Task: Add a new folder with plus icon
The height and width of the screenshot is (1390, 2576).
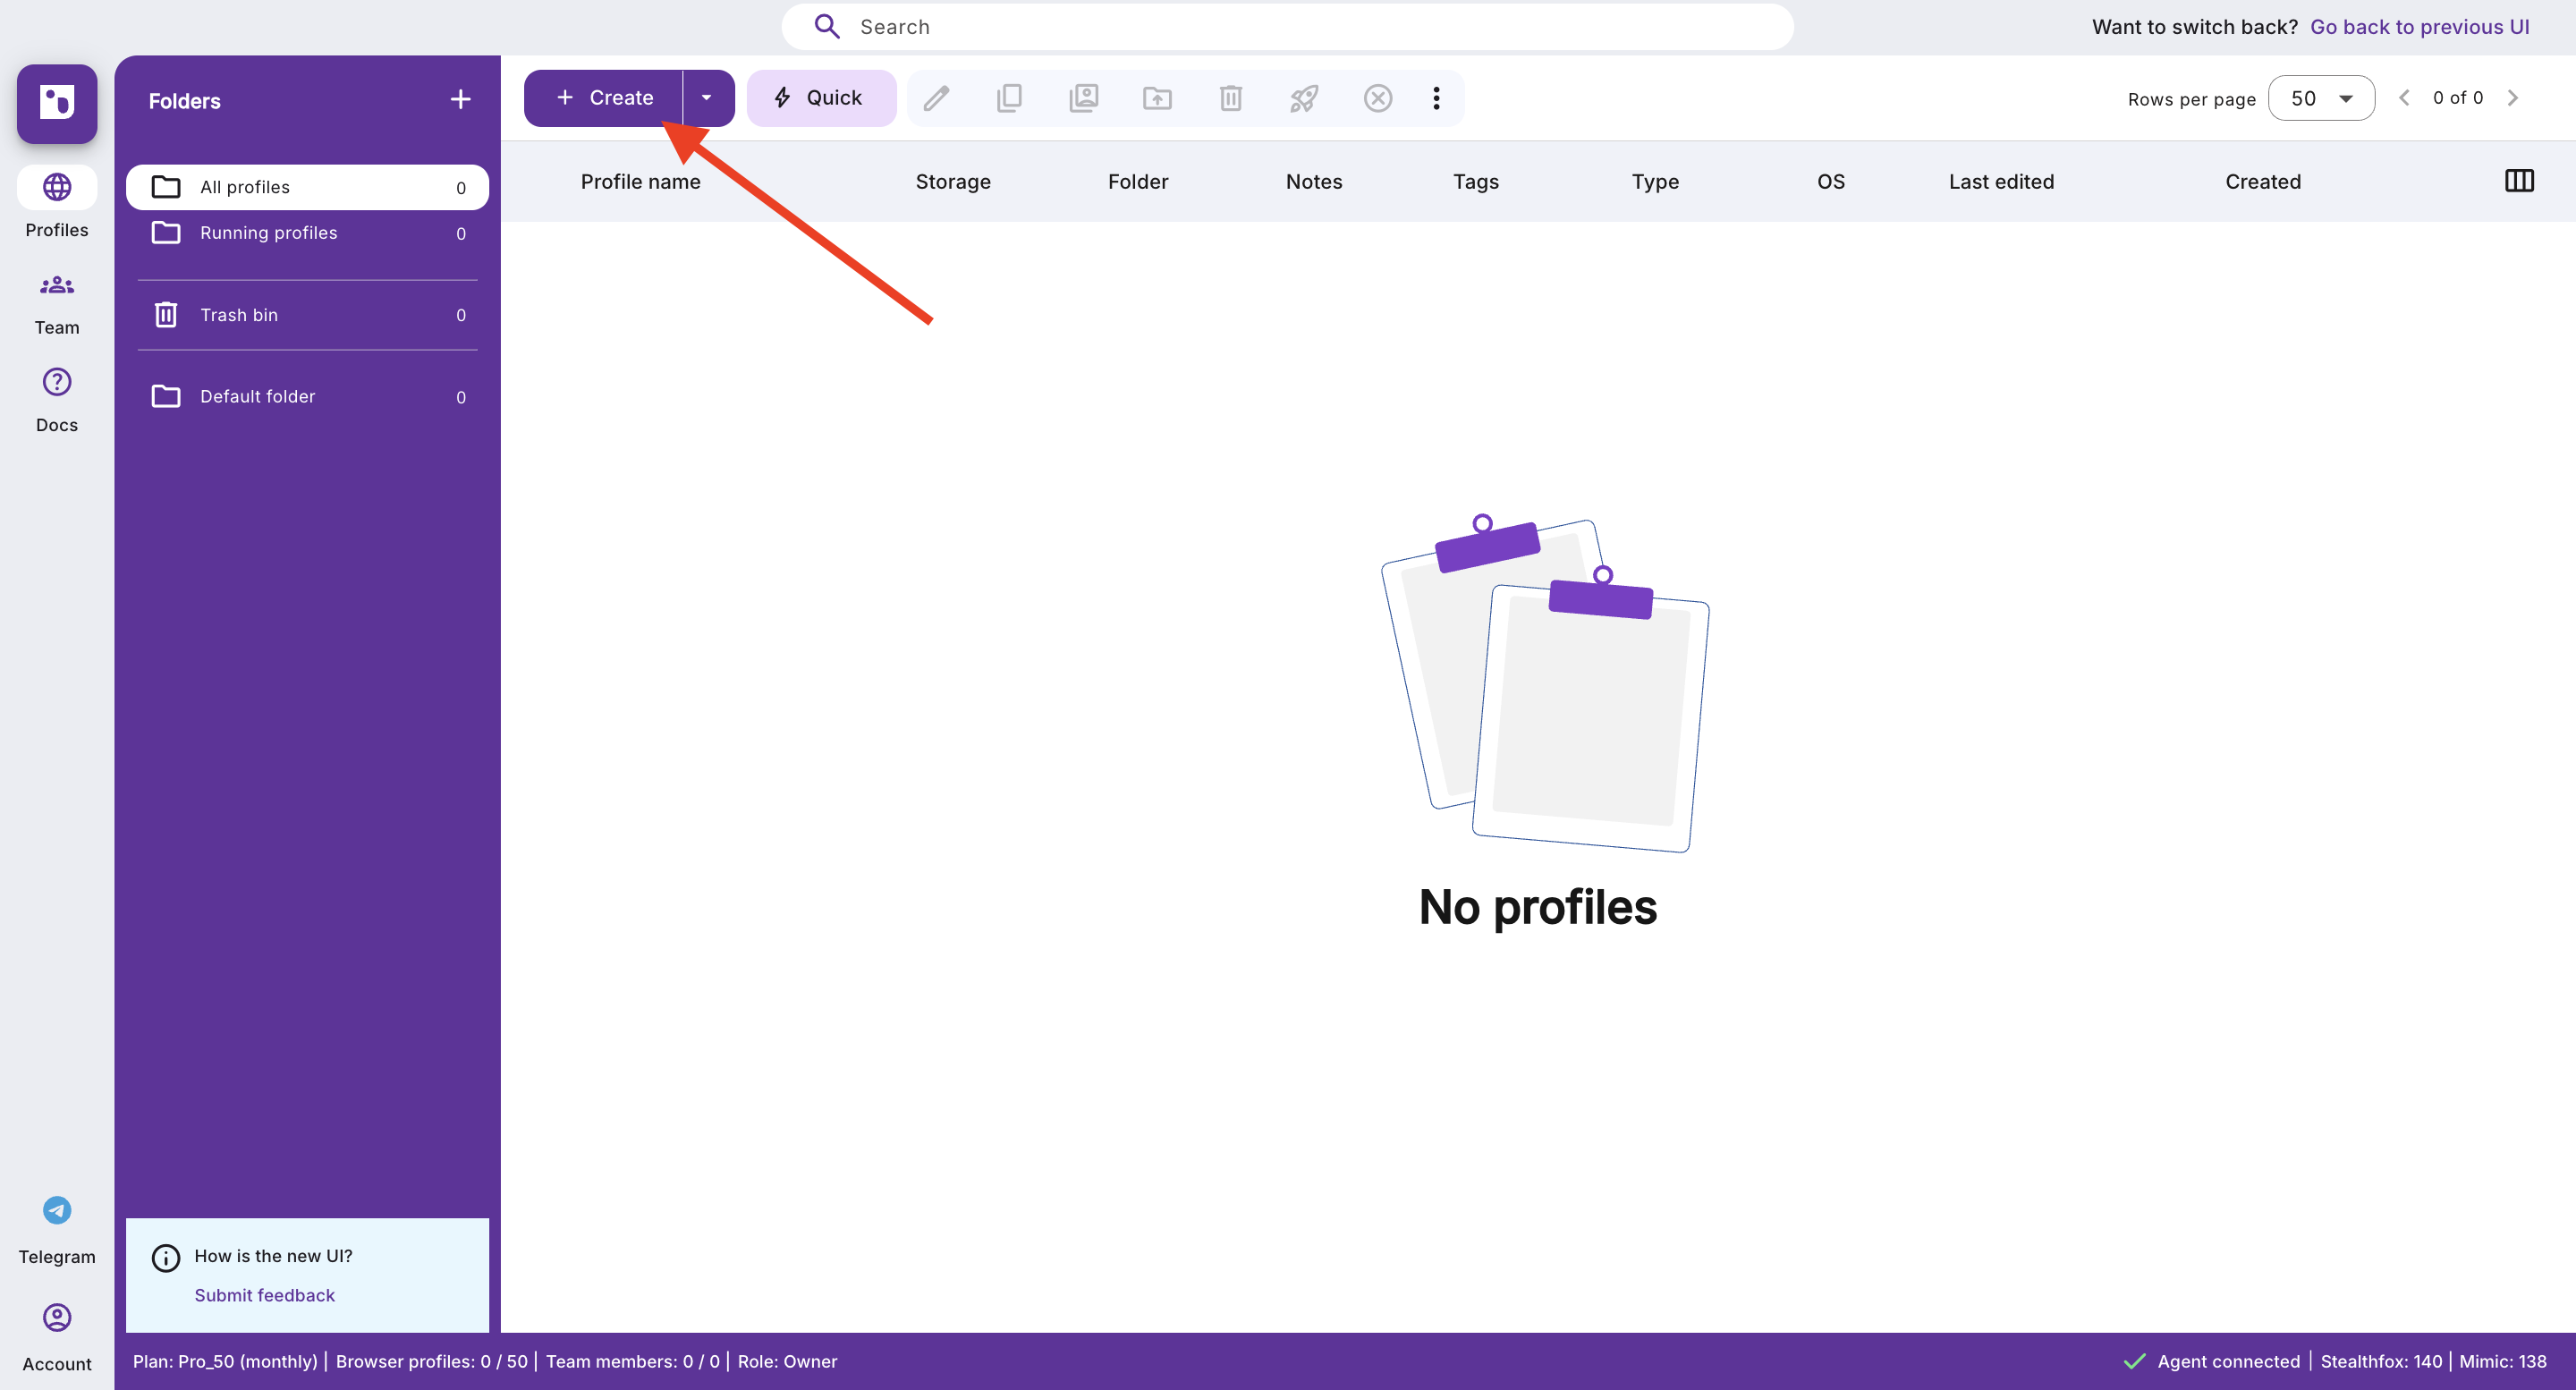Action: [460, 100]
